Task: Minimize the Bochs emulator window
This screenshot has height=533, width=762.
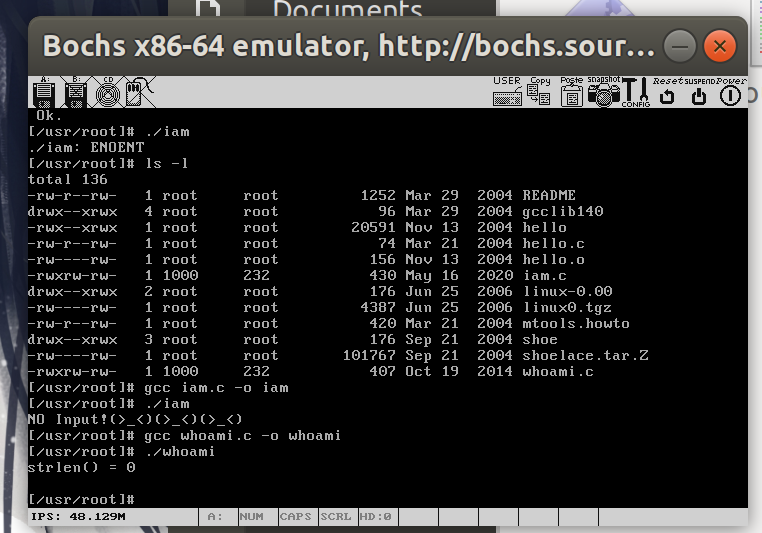Action: point(680,47)
